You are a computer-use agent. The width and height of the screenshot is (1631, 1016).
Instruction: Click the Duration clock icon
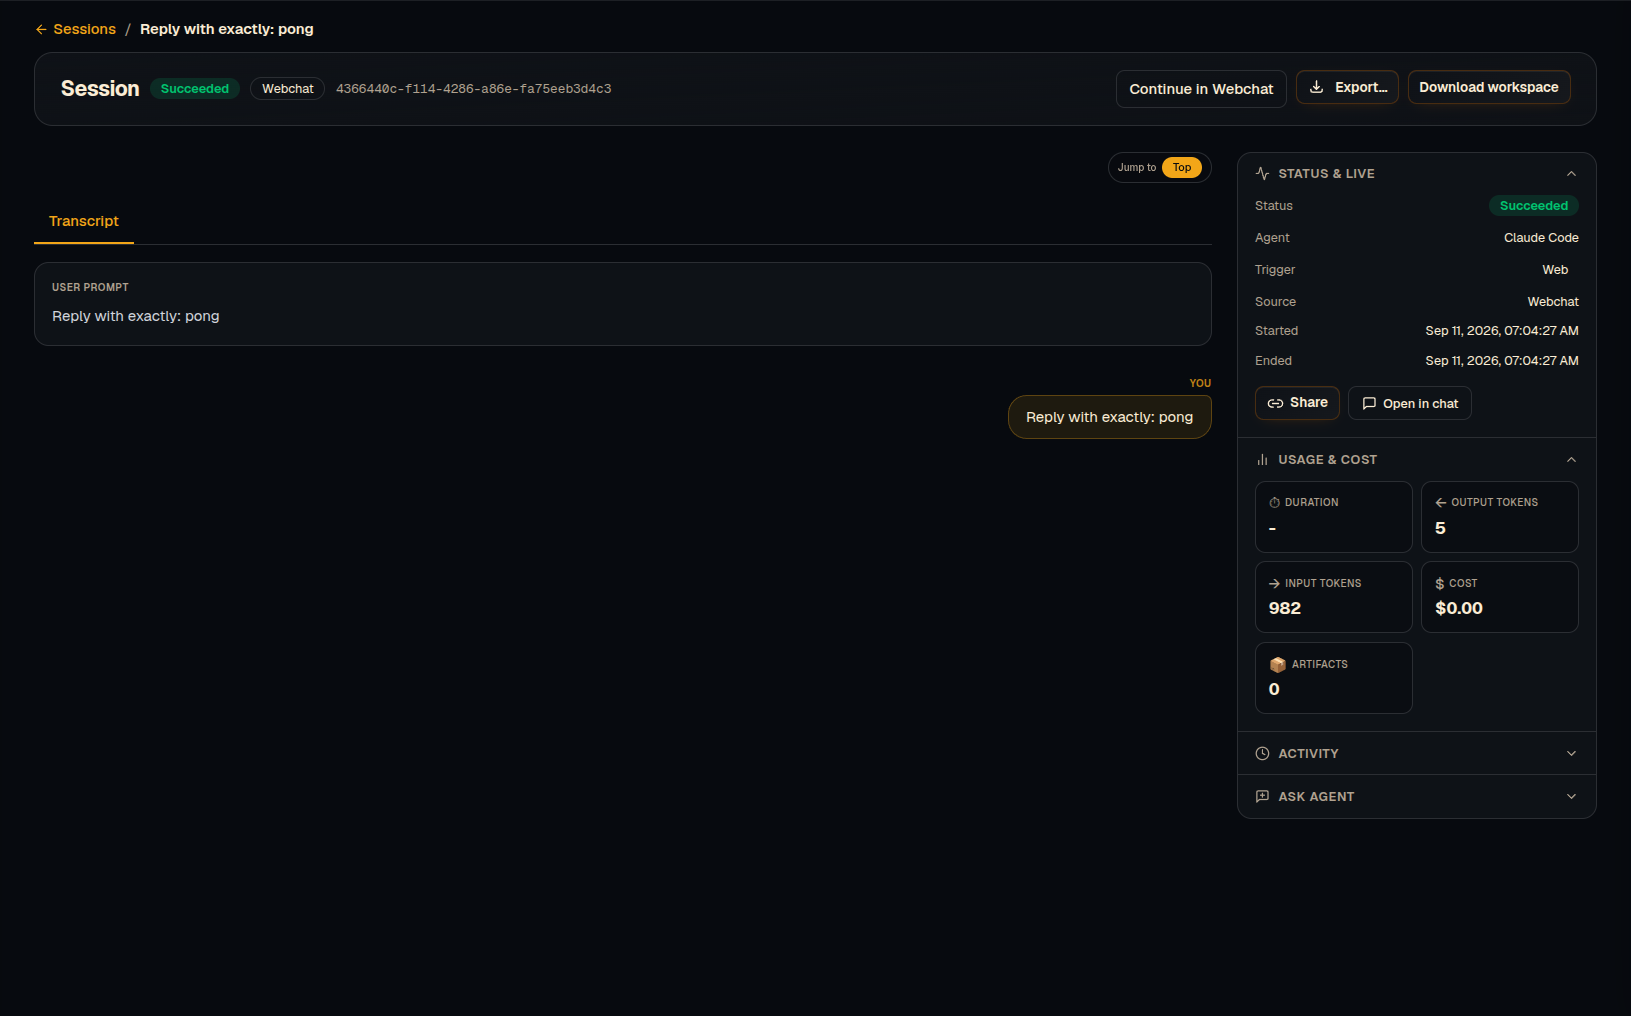[1274, 502]
